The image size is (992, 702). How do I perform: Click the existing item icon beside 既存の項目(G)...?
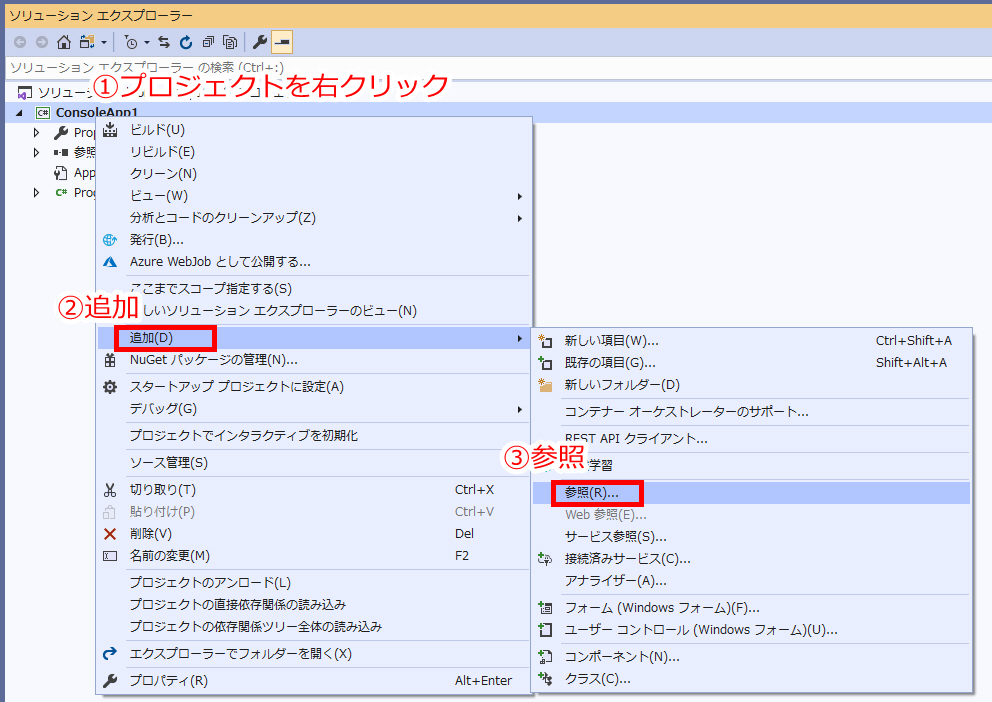point(545,363)
